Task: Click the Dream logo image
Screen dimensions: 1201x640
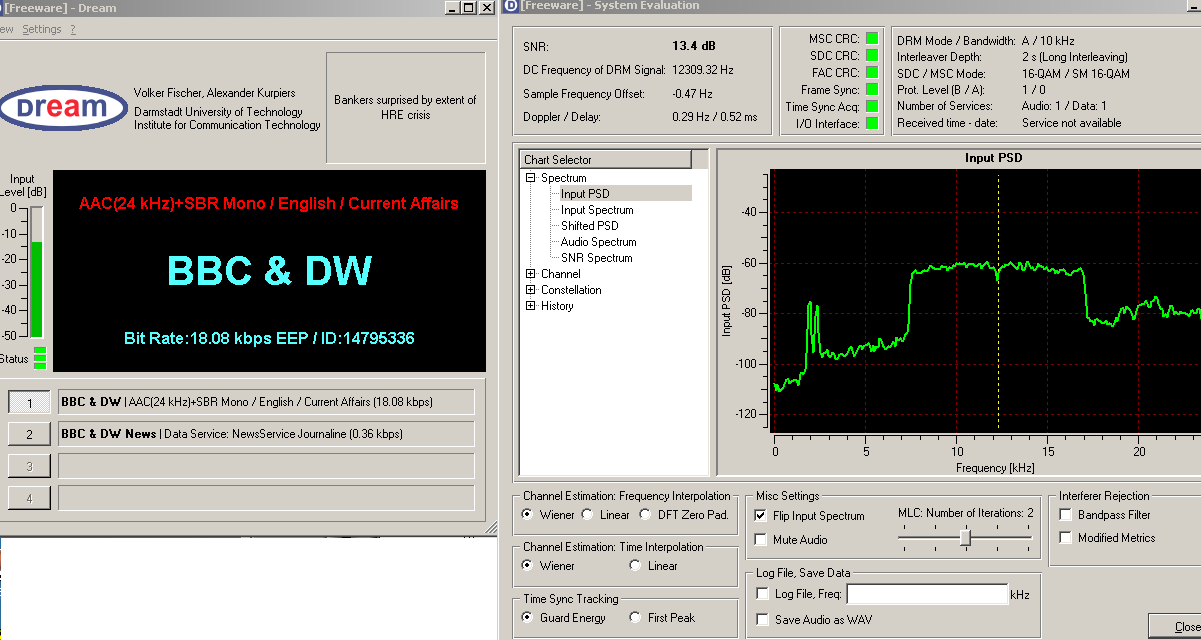Action: pyautogui.click(x=63, y=108)
